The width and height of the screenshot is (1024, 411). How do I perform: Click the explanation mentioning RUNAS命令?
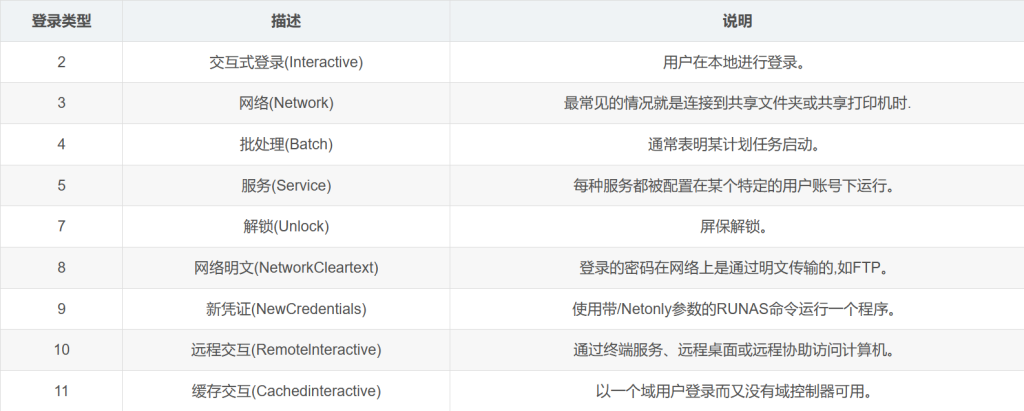[737, 308]
